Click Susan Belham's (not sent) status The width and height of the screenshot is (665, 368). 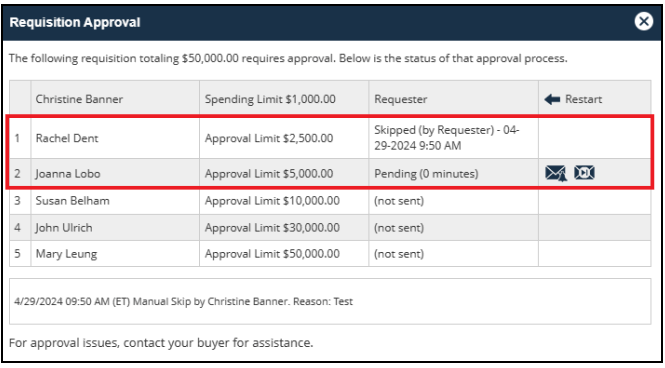click(399, 201)
